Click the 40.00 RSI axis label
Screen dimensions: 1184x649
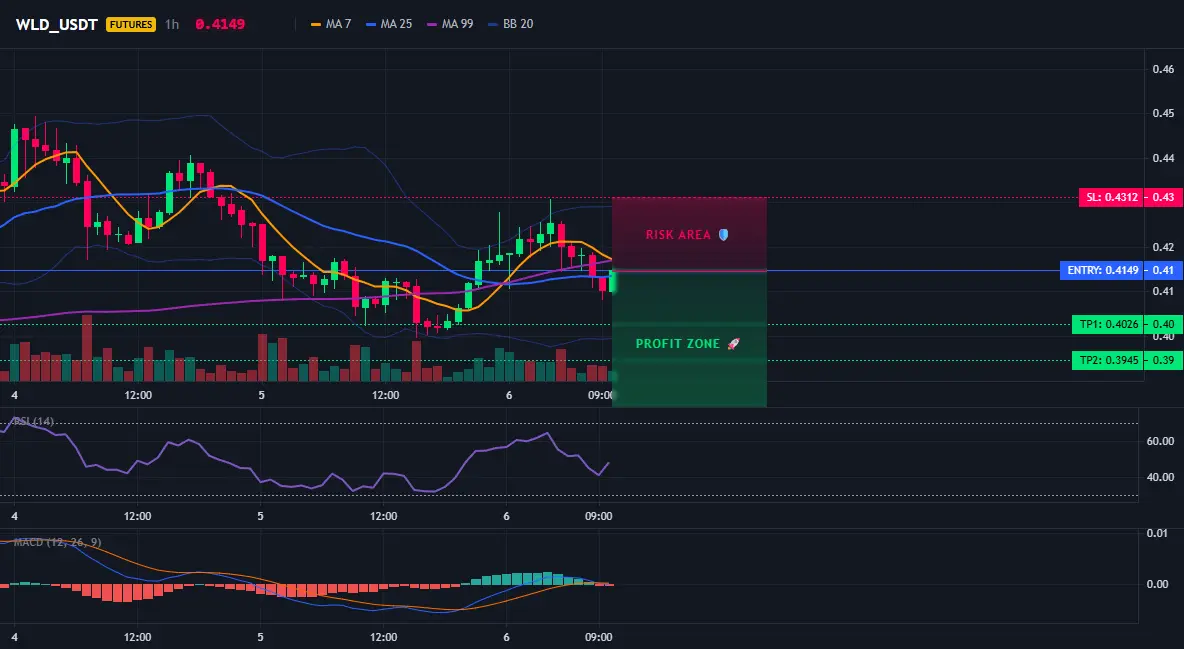(1161, 477)
